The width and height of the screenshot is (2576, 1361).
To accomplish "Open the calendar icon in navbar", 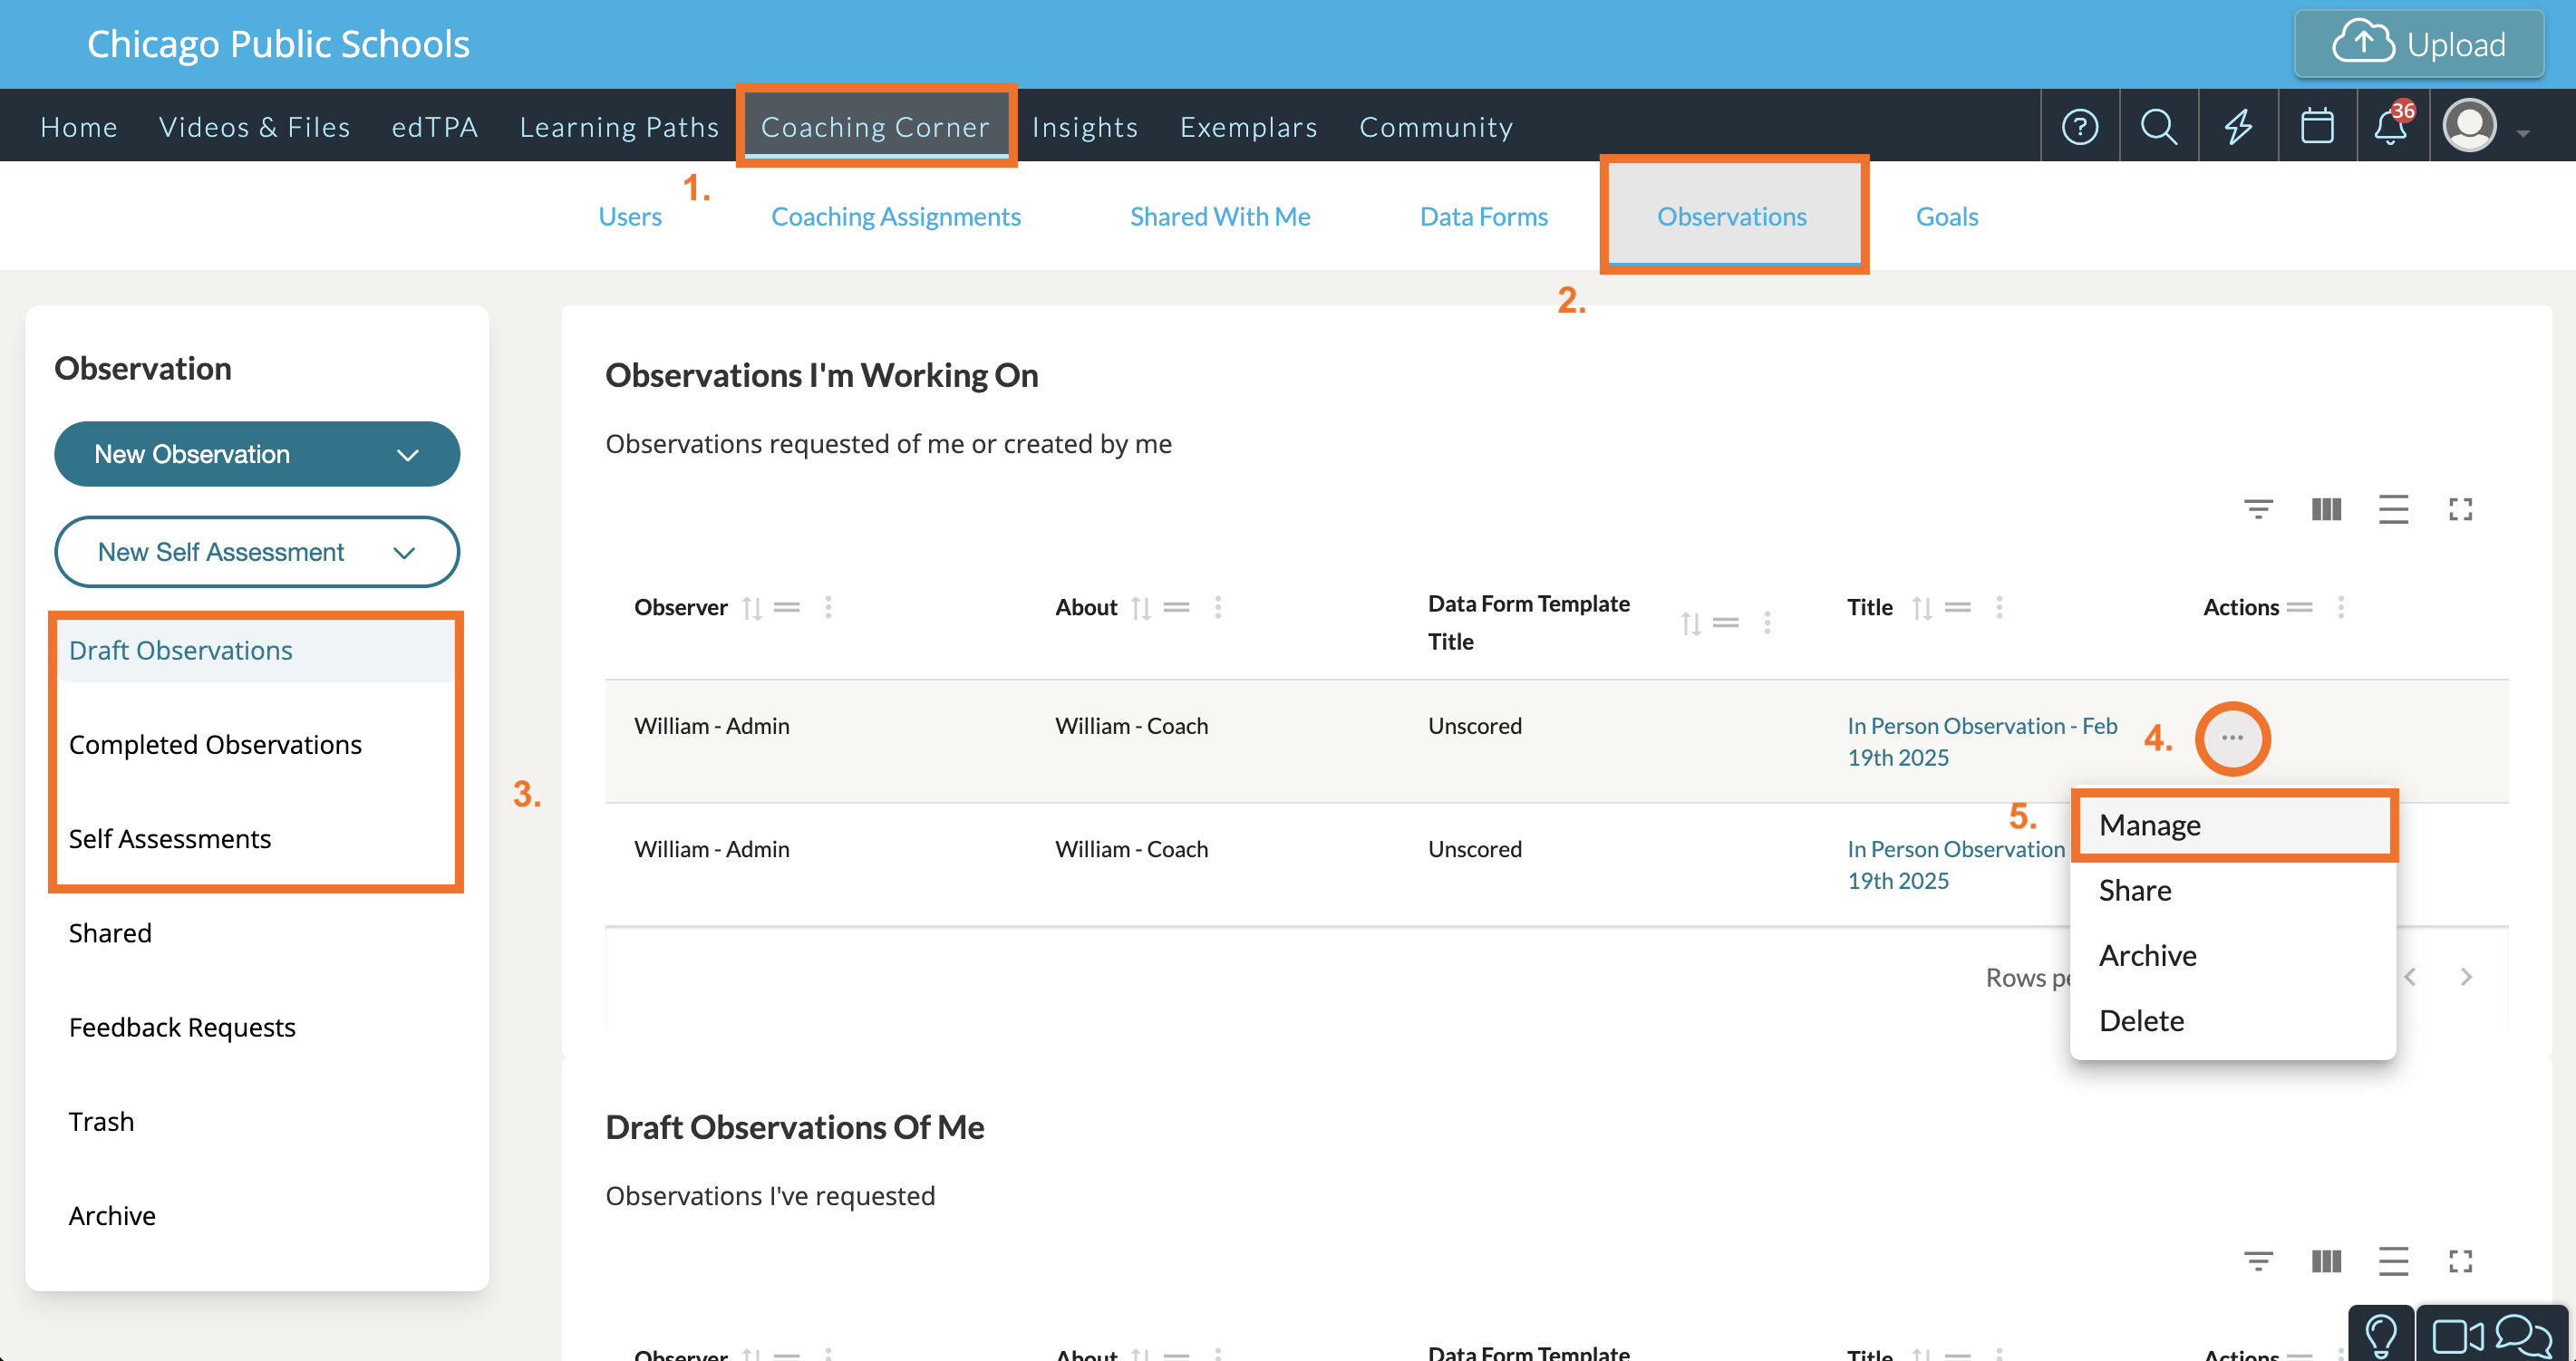I will [x=2317, y=127].
